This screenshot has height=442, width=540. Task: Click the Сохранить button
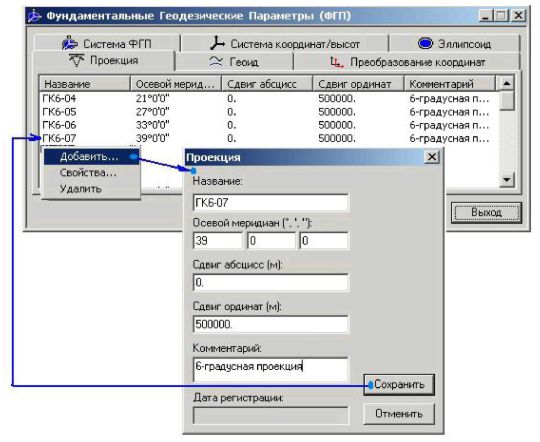(399, 384)
